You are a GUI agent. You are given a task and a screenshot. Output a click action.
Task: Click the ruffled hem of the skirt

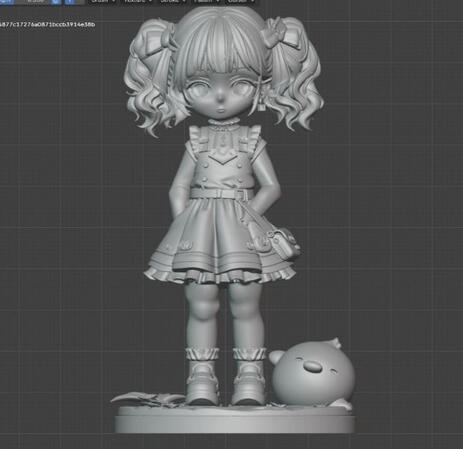220,275
